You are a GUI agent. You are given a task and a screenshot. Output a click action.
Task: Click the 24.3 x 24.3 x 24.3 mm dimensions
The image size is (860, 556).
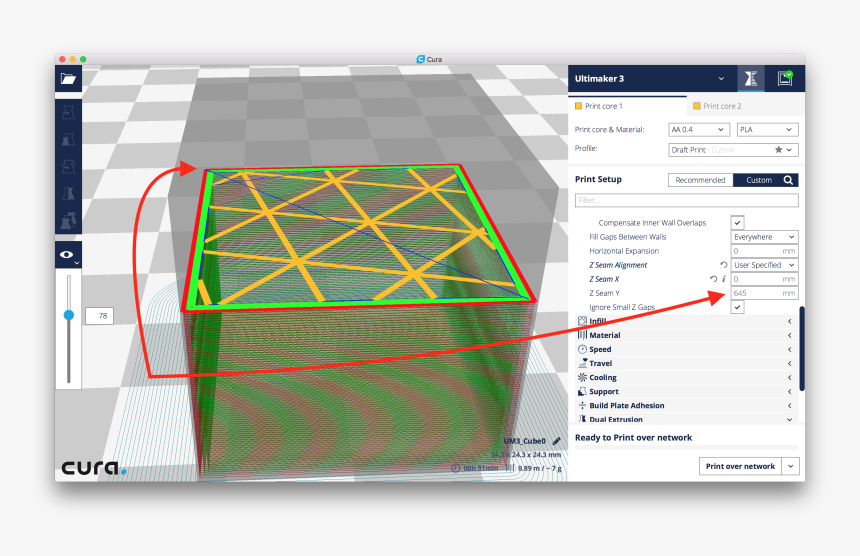(526, 455)
